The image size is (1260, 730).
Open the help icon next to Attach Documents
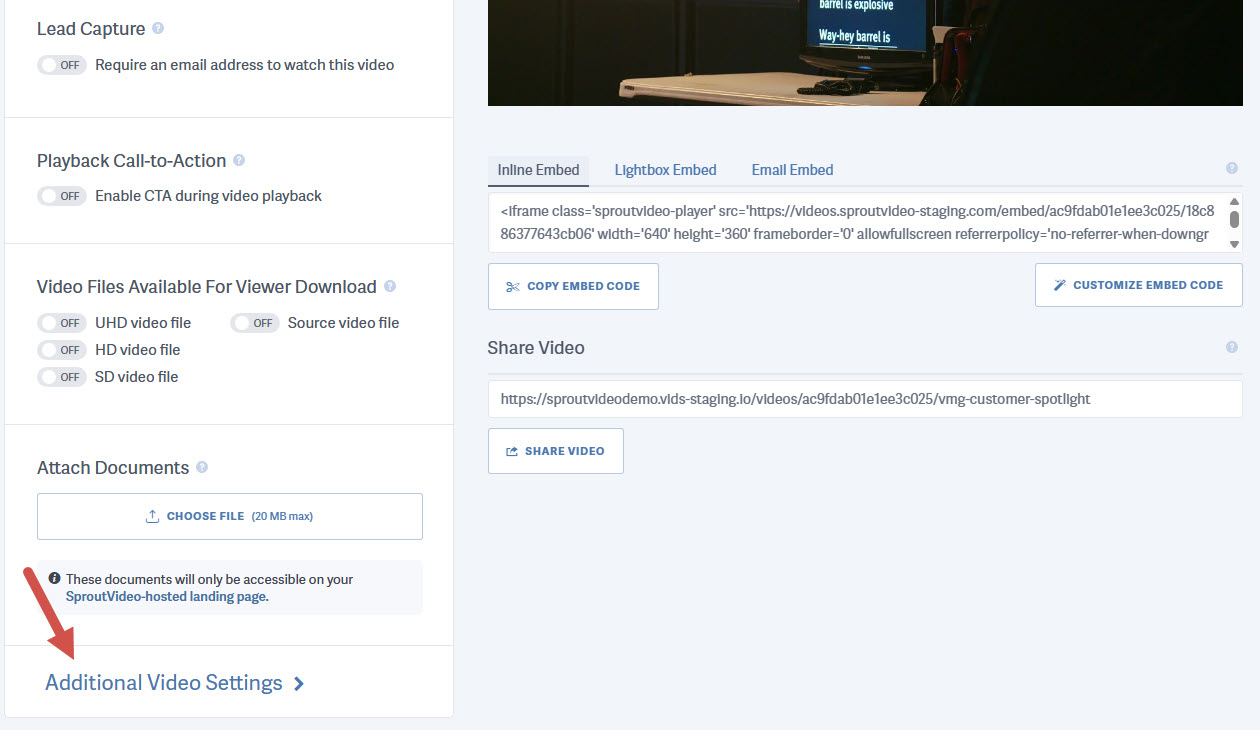pyautogui.click(x=202, y=467)
